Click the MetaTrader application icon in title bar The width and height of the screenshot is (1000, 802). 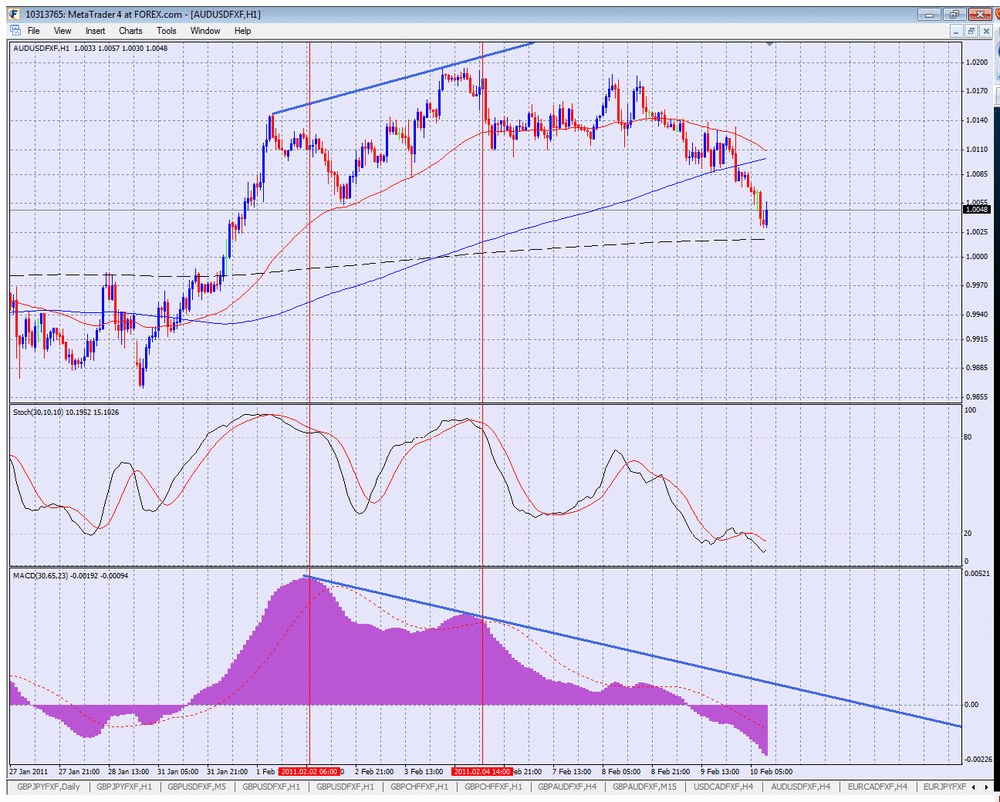click(14, 14)
